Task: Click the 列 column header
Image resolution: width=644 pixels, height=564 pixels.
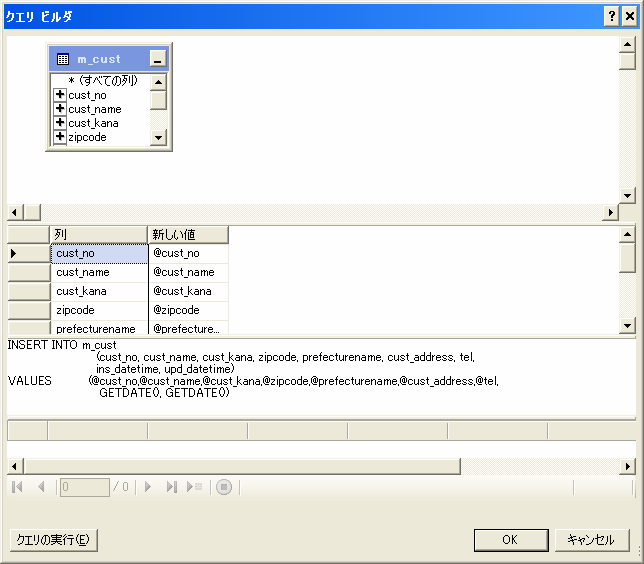Action: pos(98,234)
